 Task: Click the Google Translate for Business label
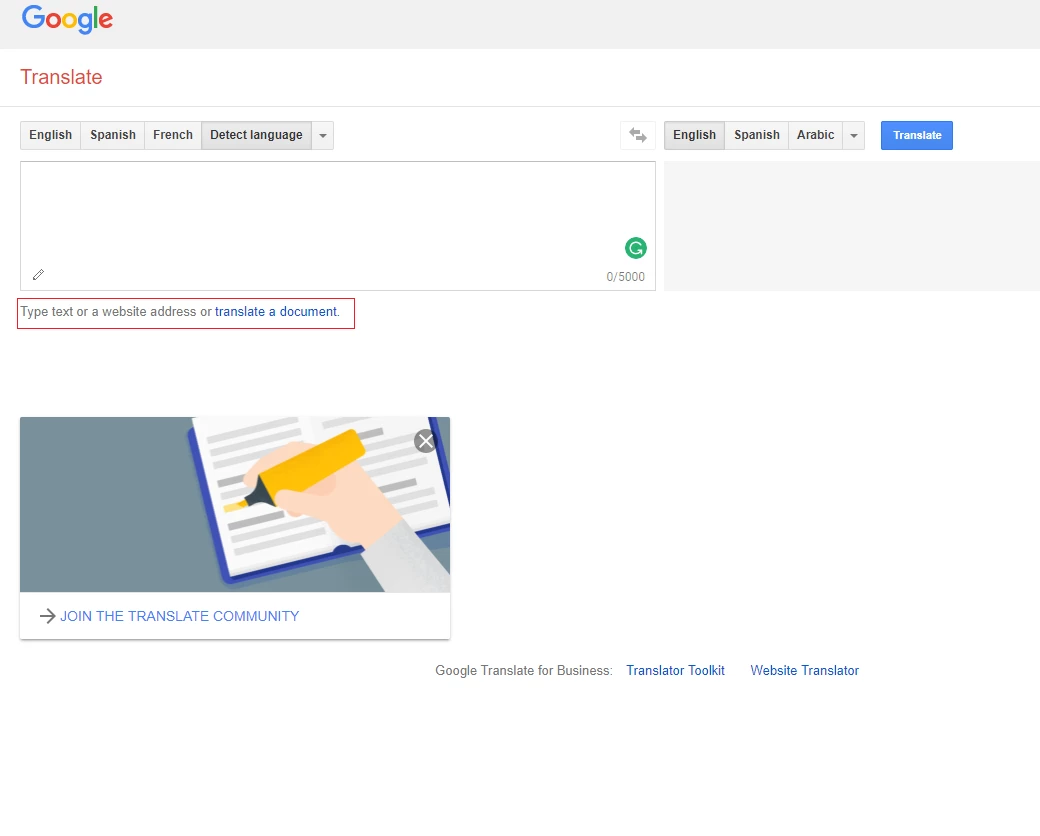tap(523, 671)
